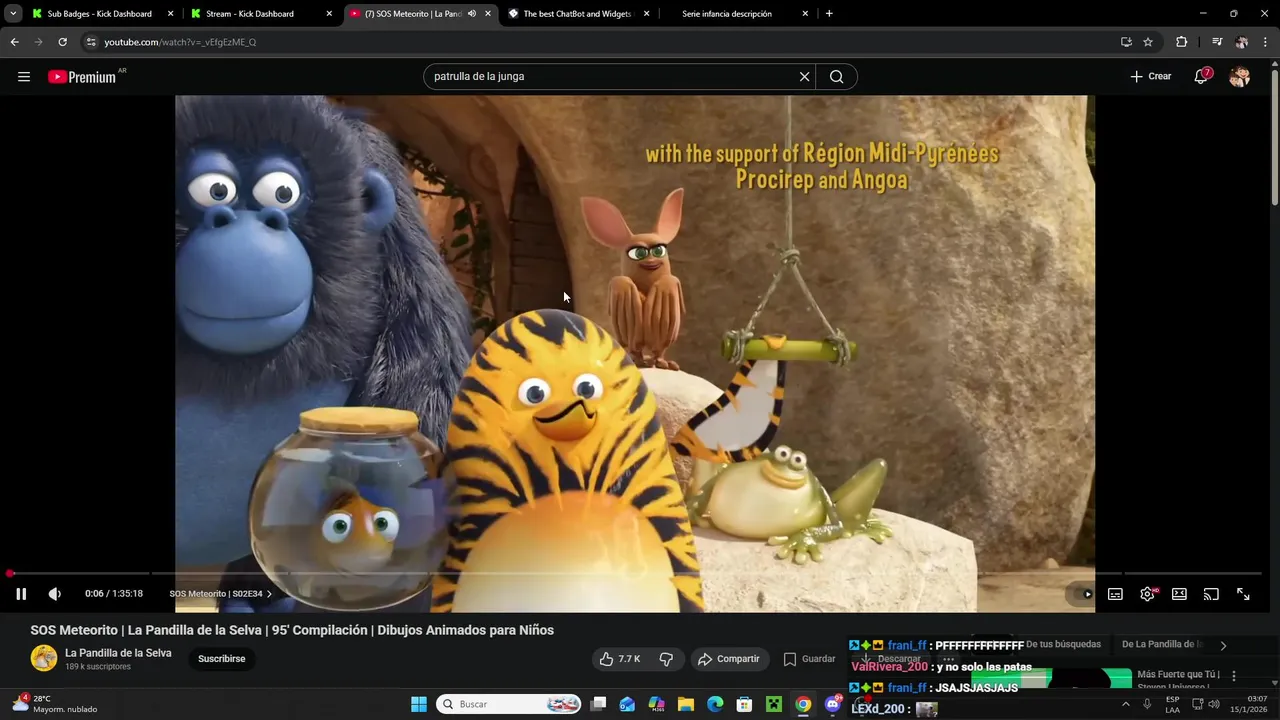Open Minecraft from taskbar
The width and height of the screenshot is (1280, 720).
[773, 704]
